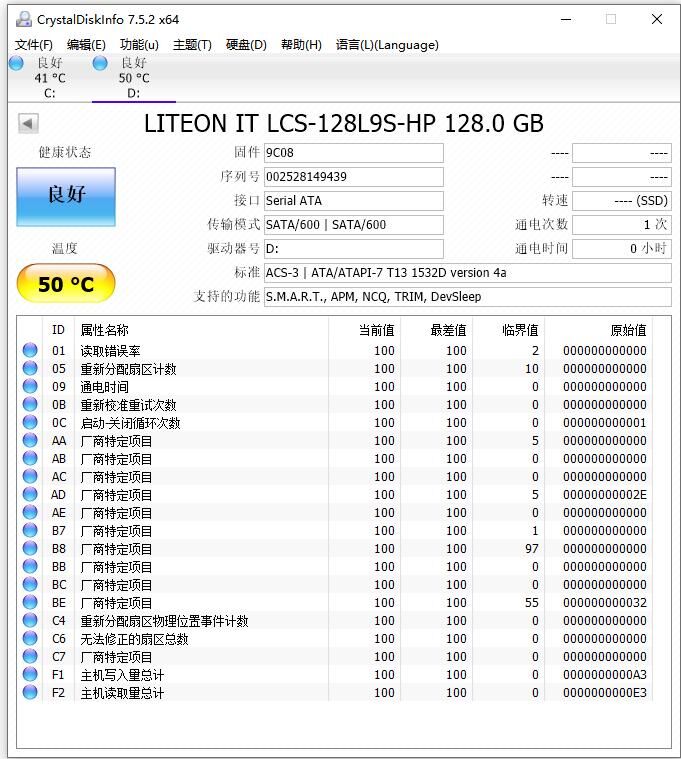Click raw value 0000000000A3 in row F1

click(605, 675)
